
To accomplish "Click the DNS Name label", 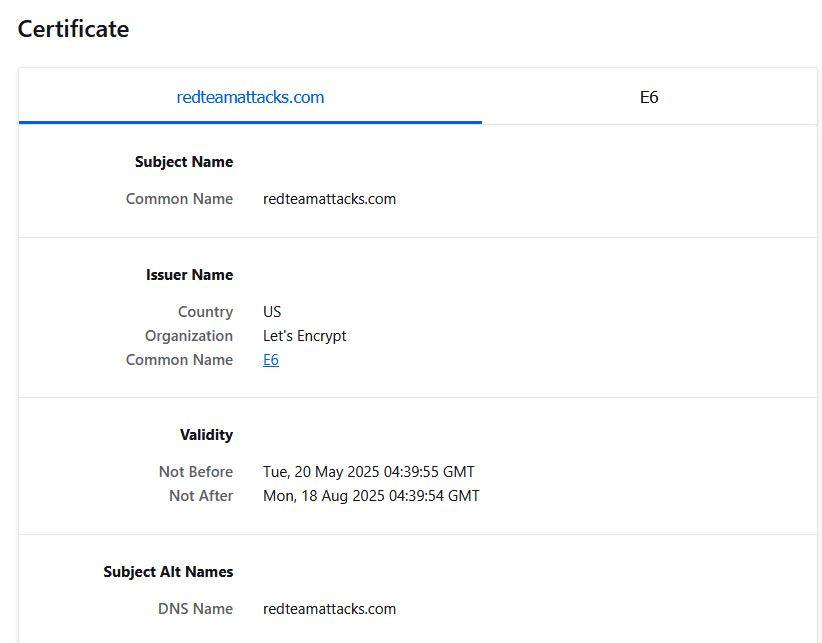I will pos(196,609).
